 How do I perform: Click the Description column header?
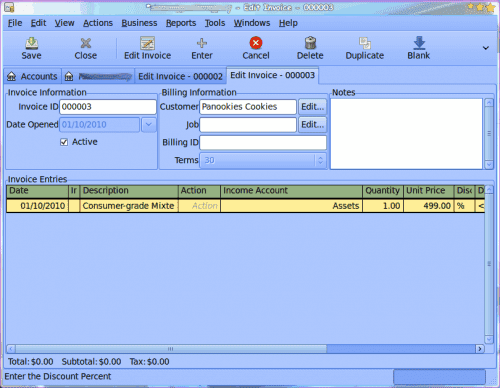[x=129, y=191]
